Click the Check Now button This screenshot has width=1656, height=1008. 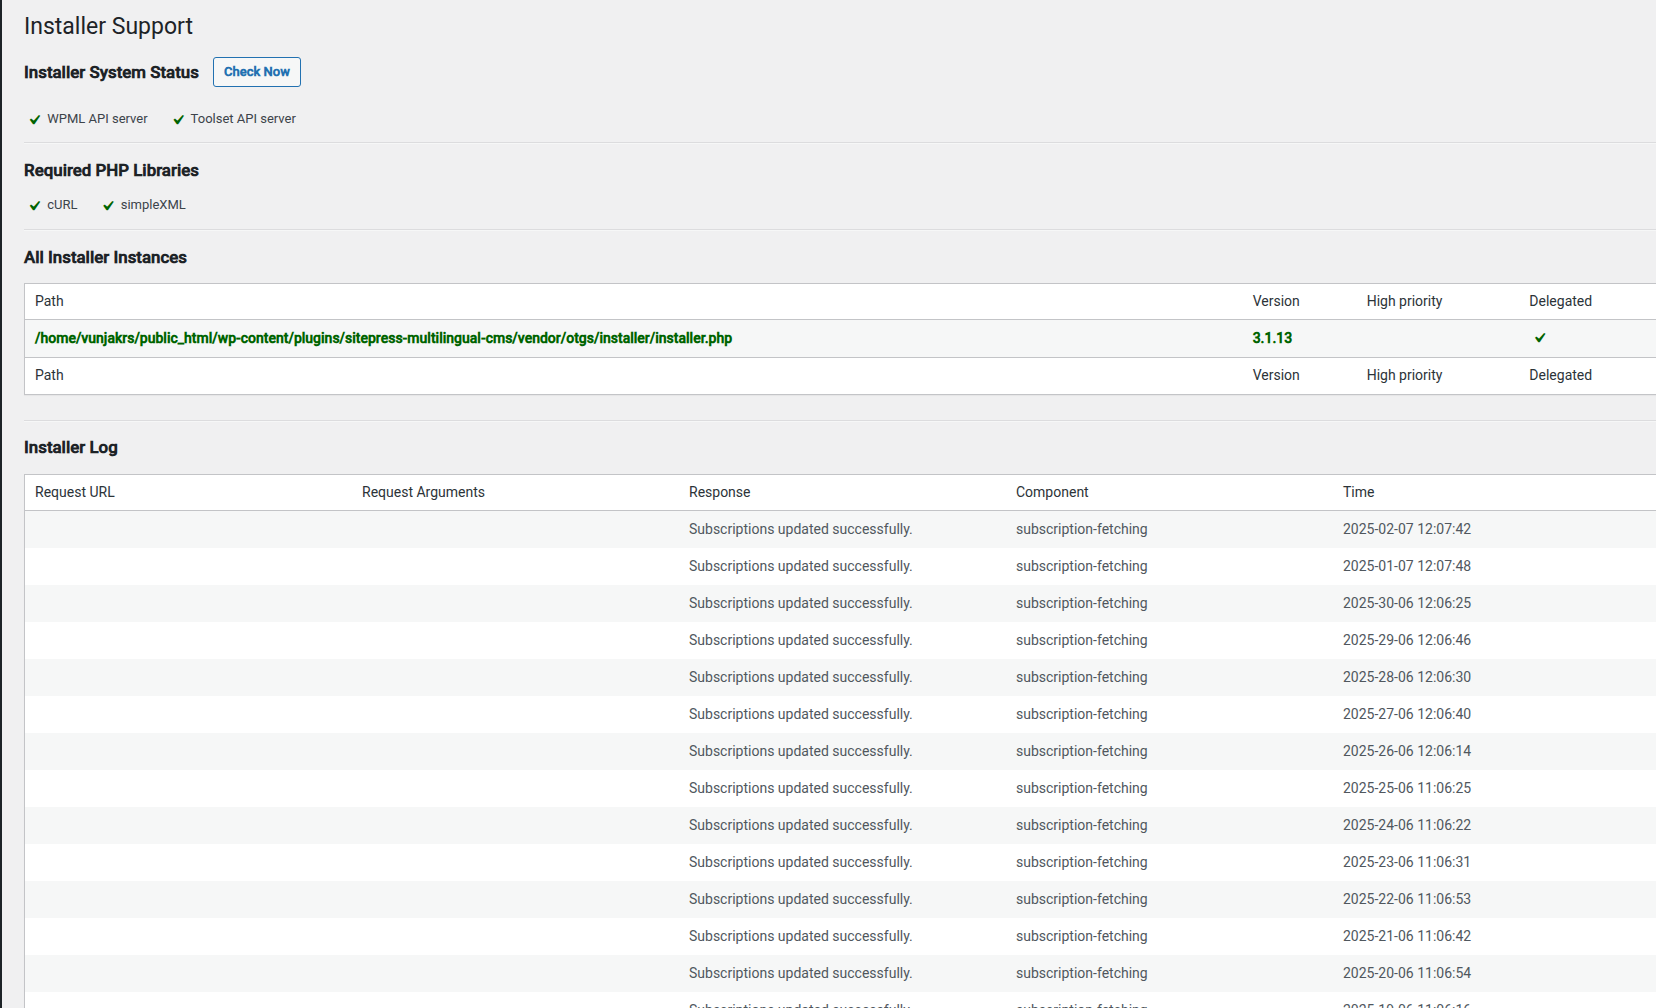257,72
